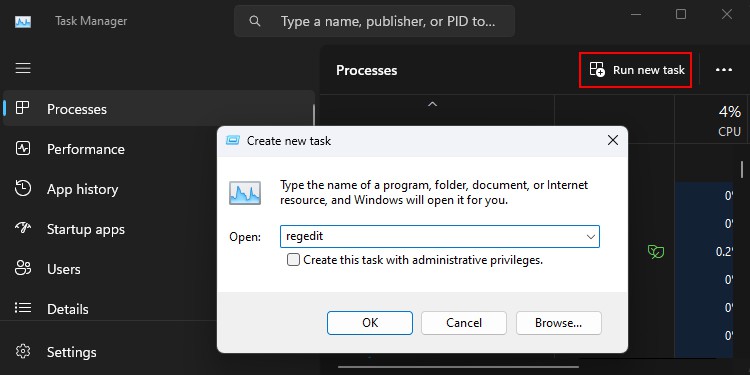Switch to the Processes tab
The width and height of the screenshot is (750, 375).
point(158,109)
